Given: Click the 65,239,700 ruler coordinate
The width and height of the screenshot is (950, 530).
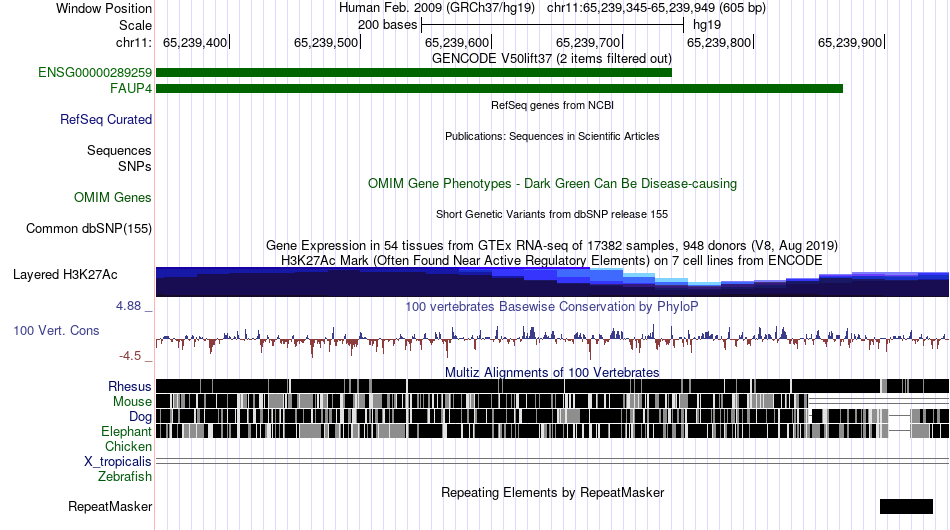Looking at the screenshot, I should click(x=588, y=42).
